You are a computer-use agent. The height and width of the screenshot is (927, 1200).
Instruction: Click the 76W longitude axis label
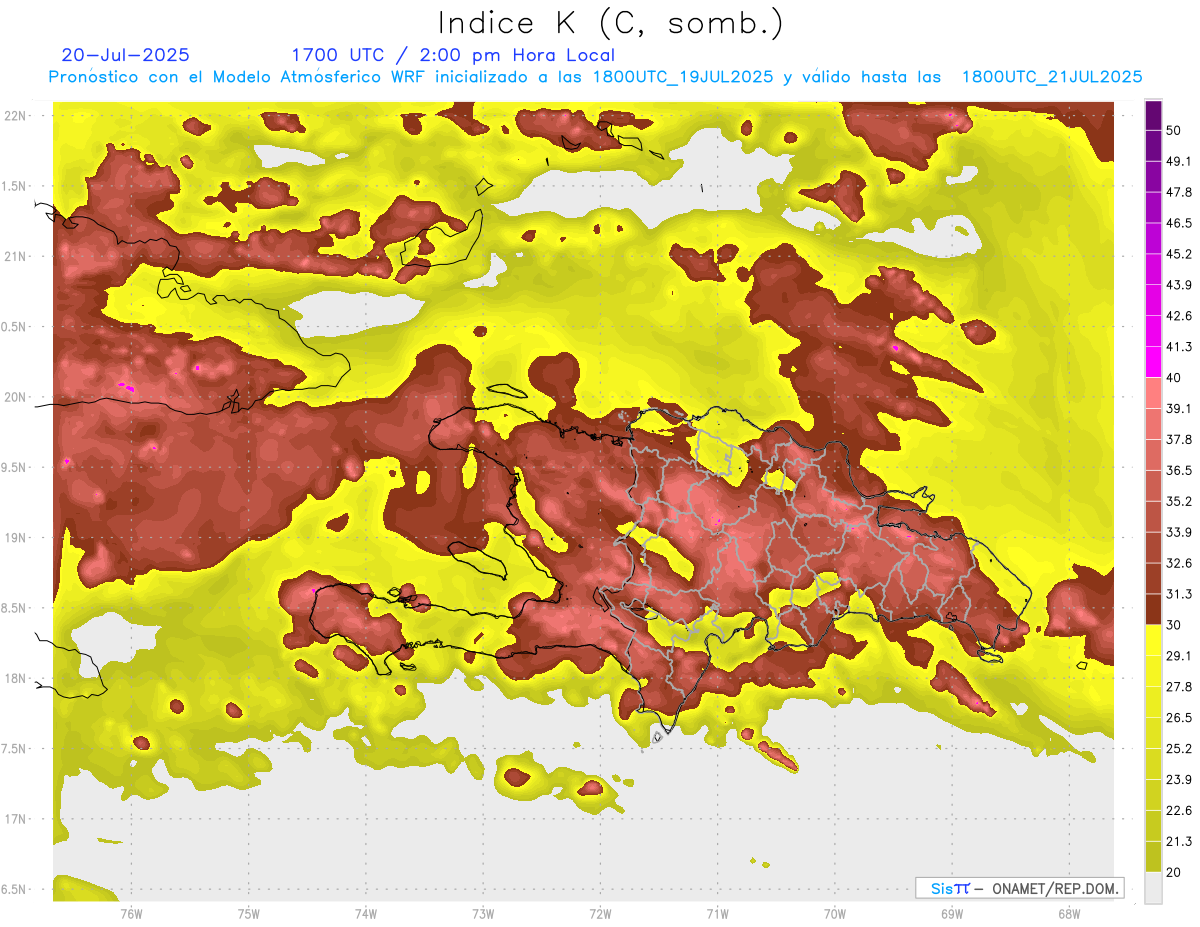pyautogui.click(x=131, y=913)
